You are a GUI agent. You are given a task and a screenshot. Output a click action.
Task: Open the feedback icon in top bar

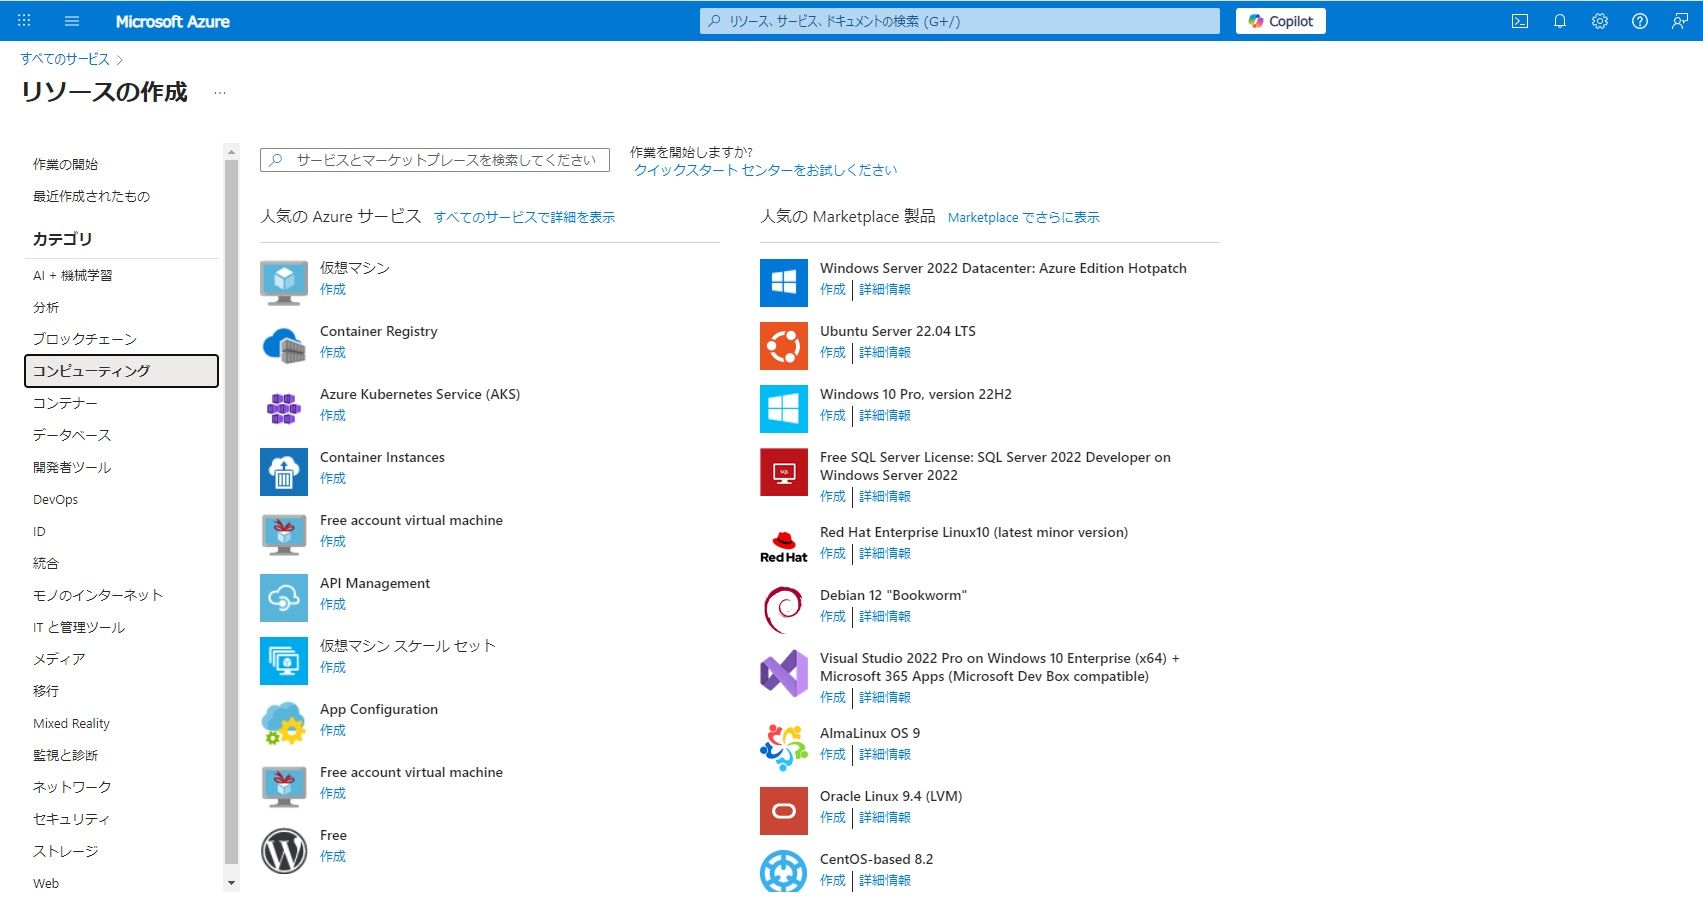pos(1680,21)
